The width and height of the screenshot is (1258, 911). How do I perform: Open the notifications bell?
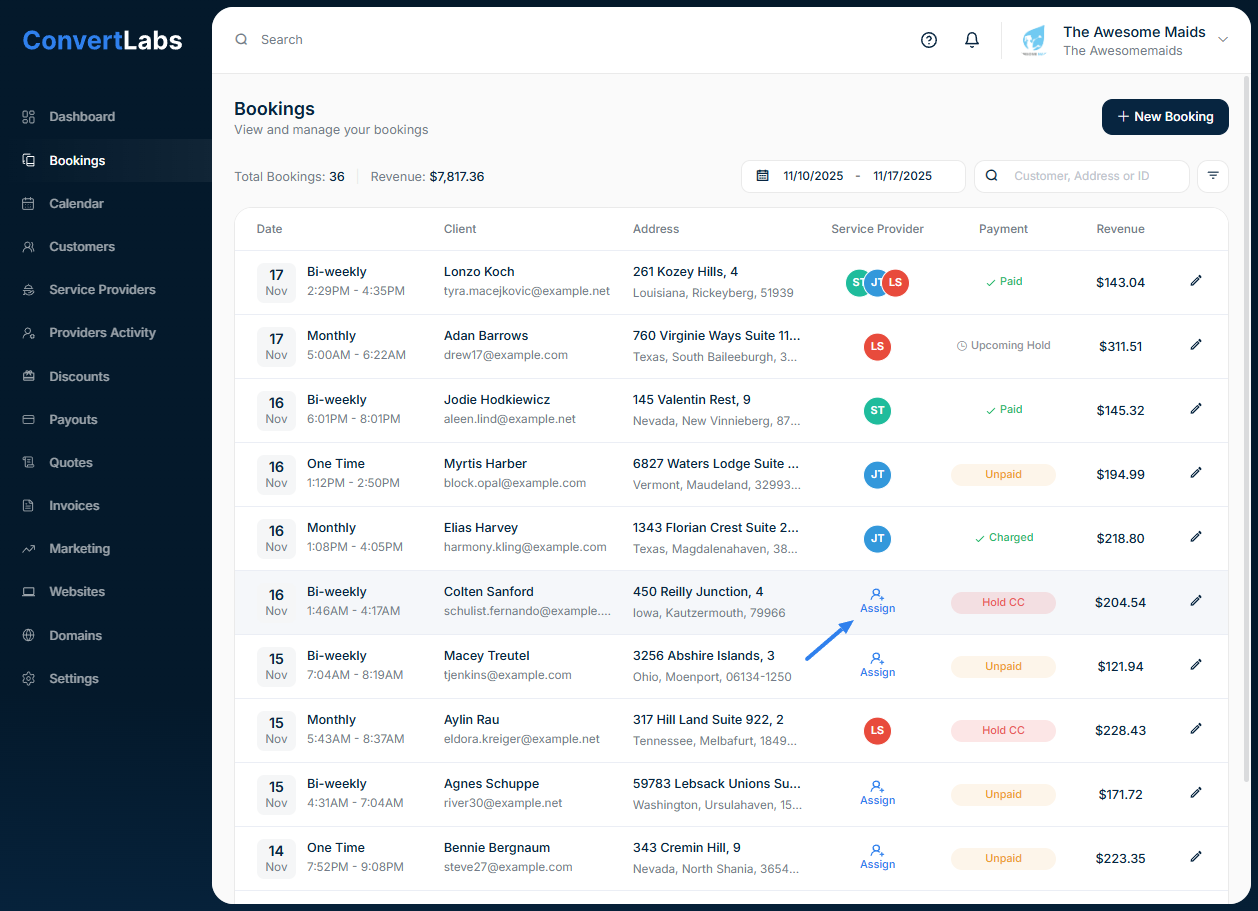point(972,40)
